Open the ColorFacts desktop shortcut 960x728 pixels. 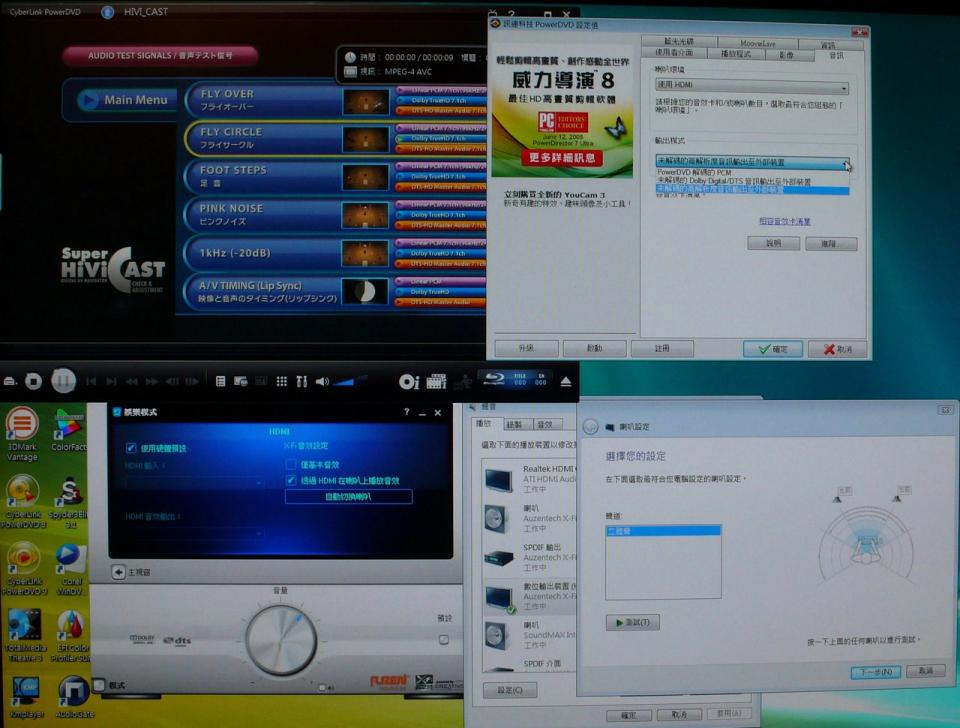(x=69, y=427)
